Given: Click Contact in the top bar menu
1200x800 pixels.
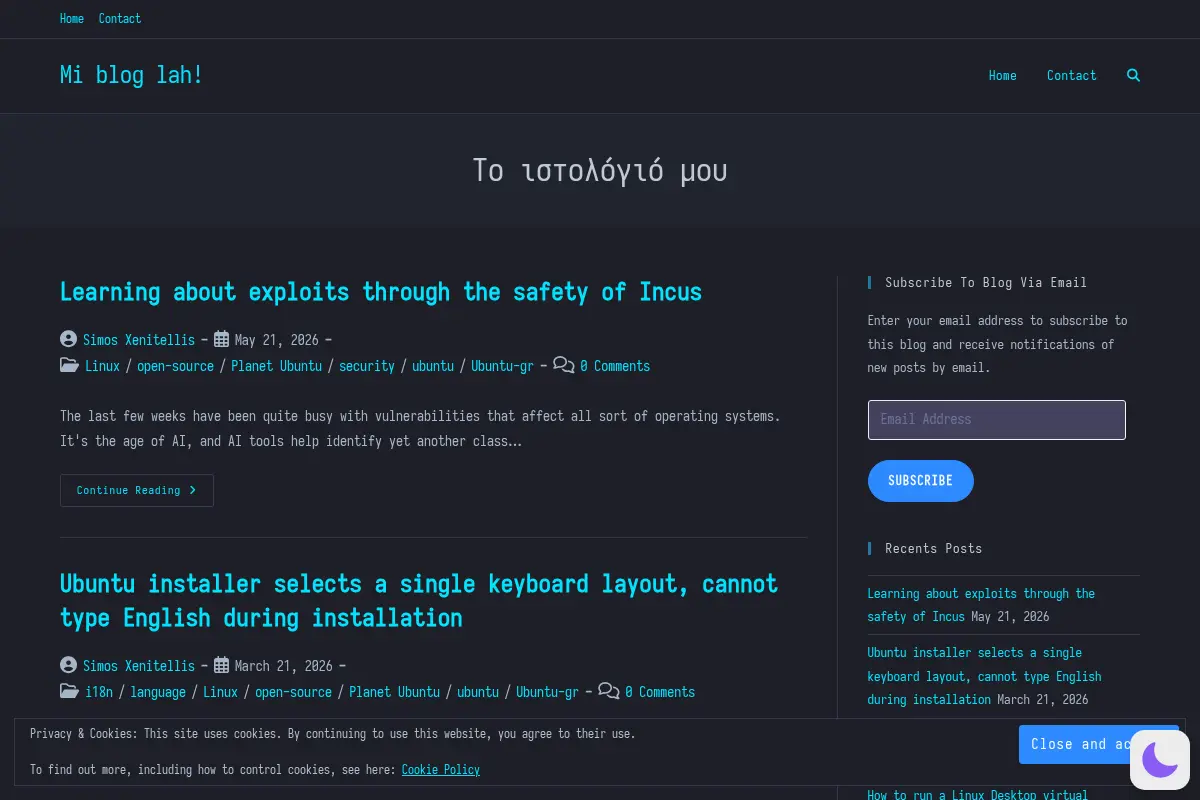Looking at the screenshot, I should click(x=120, y=18).
